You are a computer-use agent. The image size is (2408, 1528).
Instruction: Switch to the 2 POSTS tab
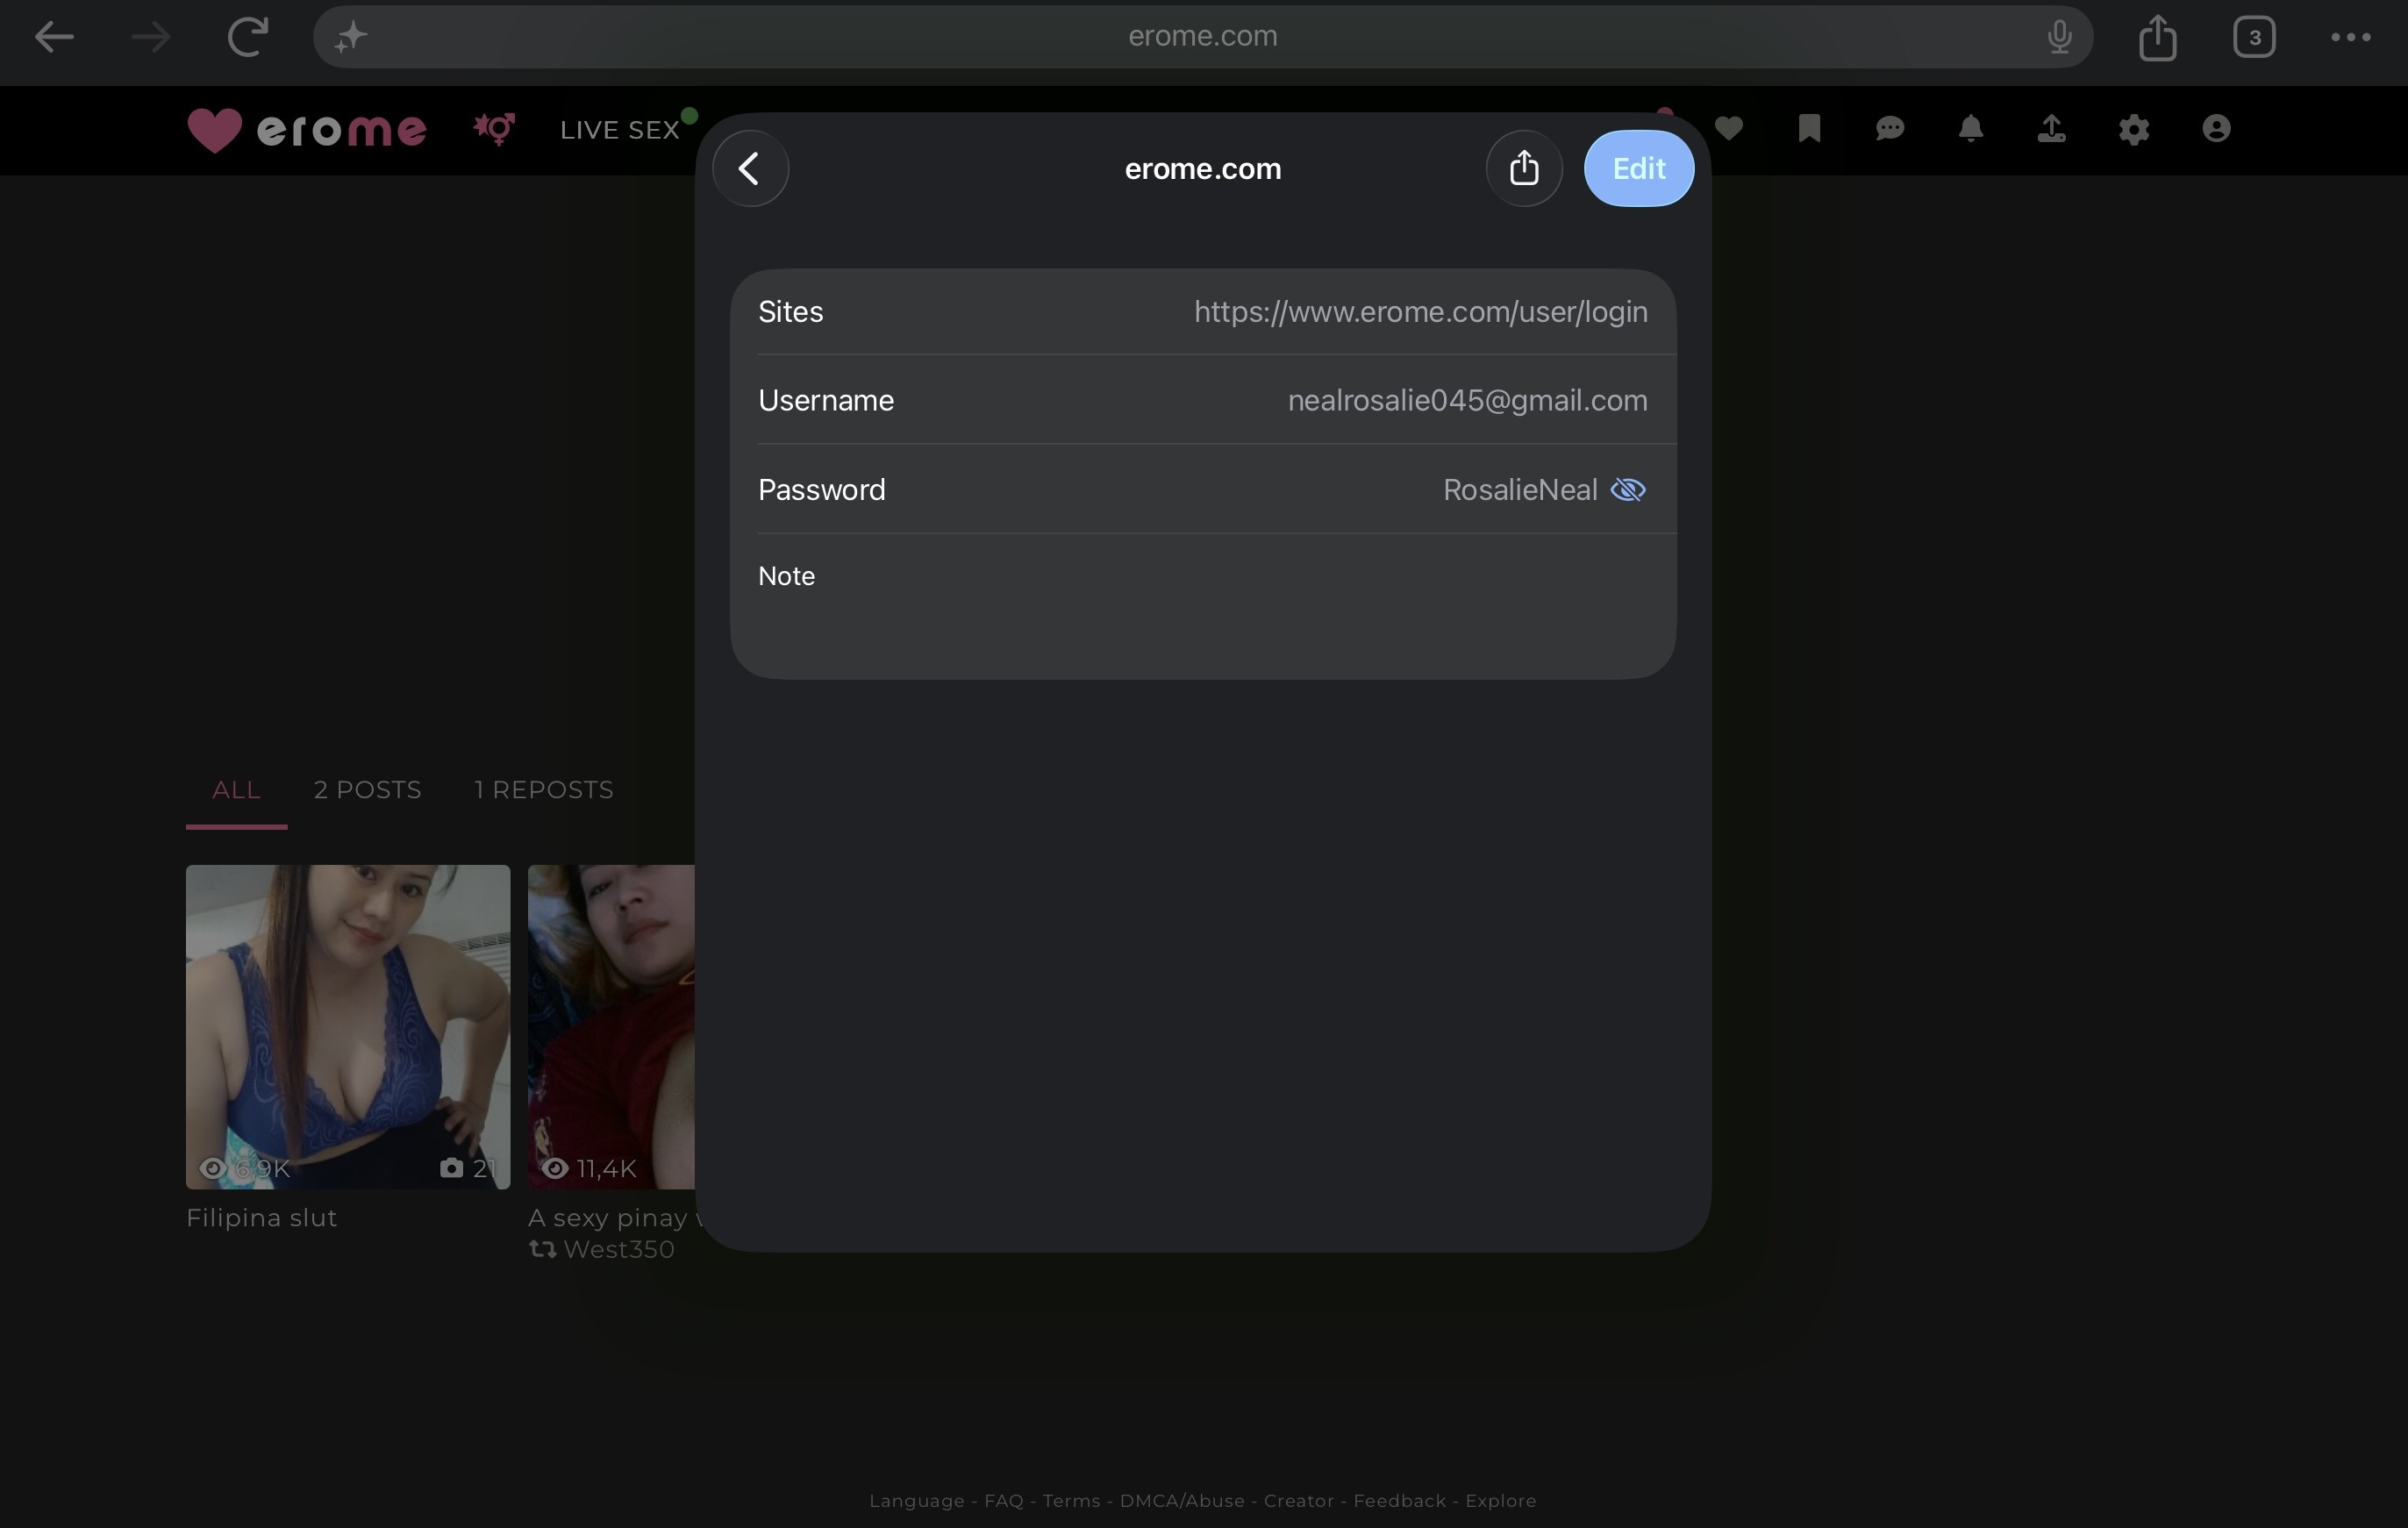coord(367,790)
